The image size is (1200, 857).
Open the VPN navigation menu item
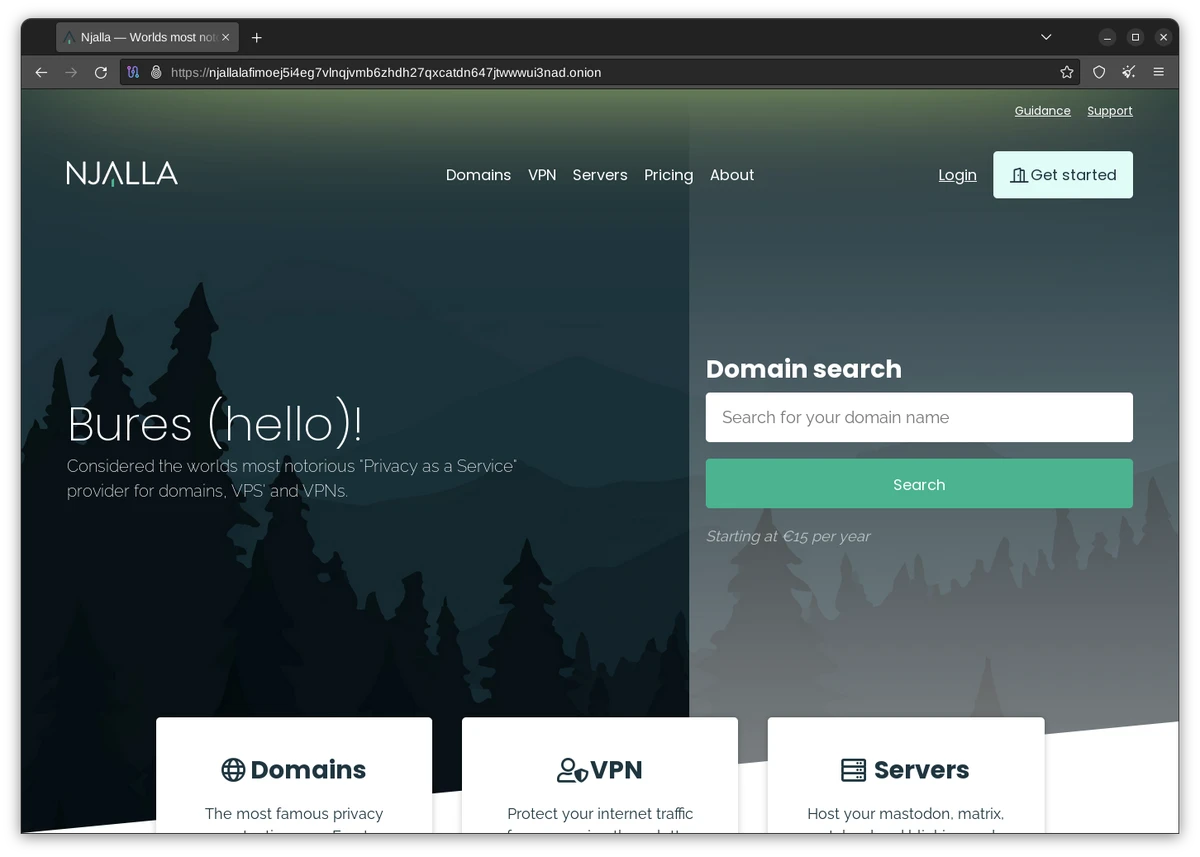coord(542,175)
